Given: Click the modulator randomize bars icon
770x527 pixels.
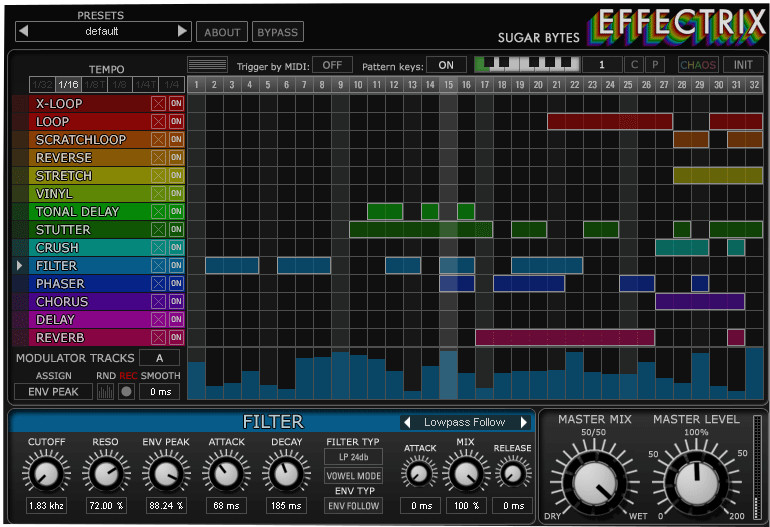Looking at the screenshot, I should (106, 392).
